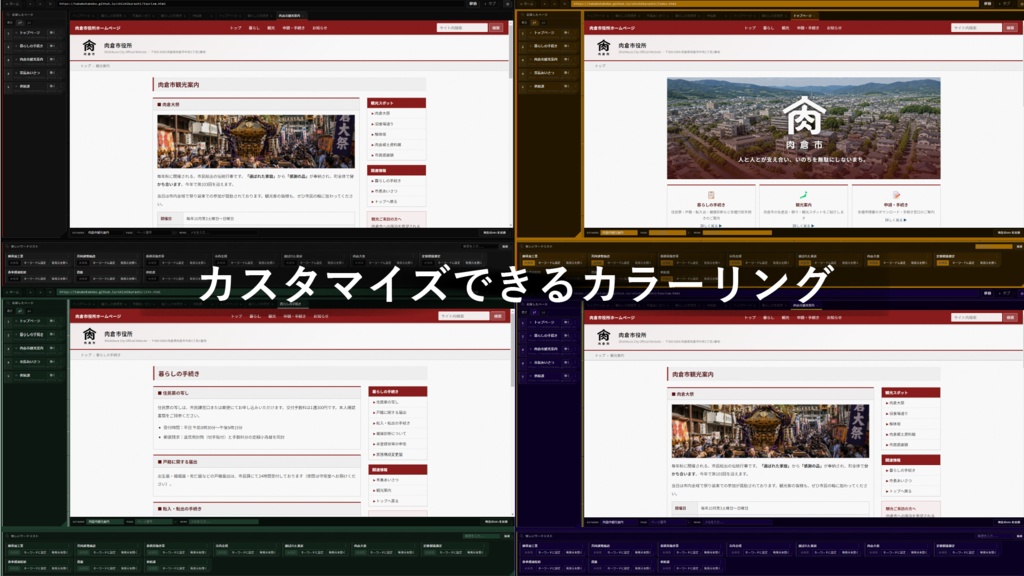This screenshot has width=1024, height=576.
Task: Open 暮らし in the black window's red navigation bar
Action: pos(254,28)
